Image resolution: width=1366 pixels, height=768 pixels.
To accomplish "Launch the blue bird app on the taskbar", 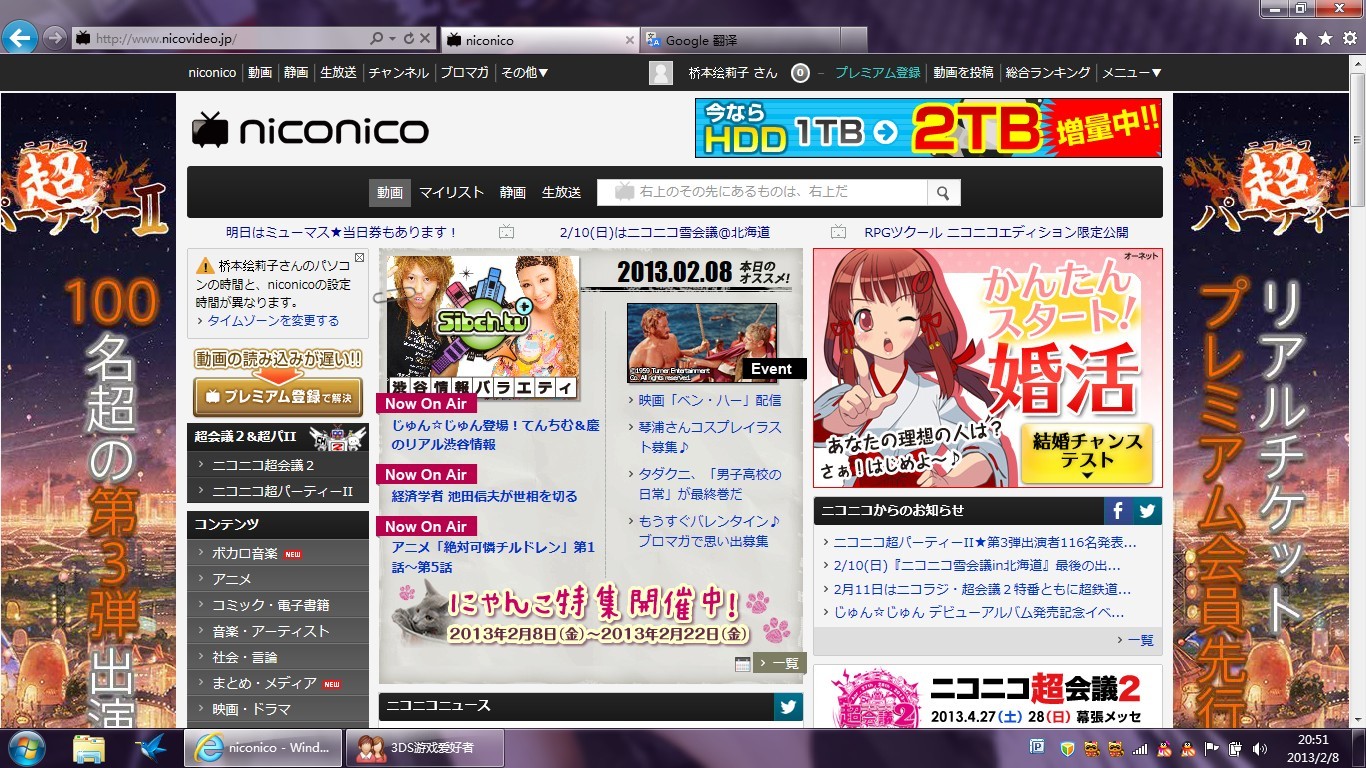I will (x=151, y=748).
